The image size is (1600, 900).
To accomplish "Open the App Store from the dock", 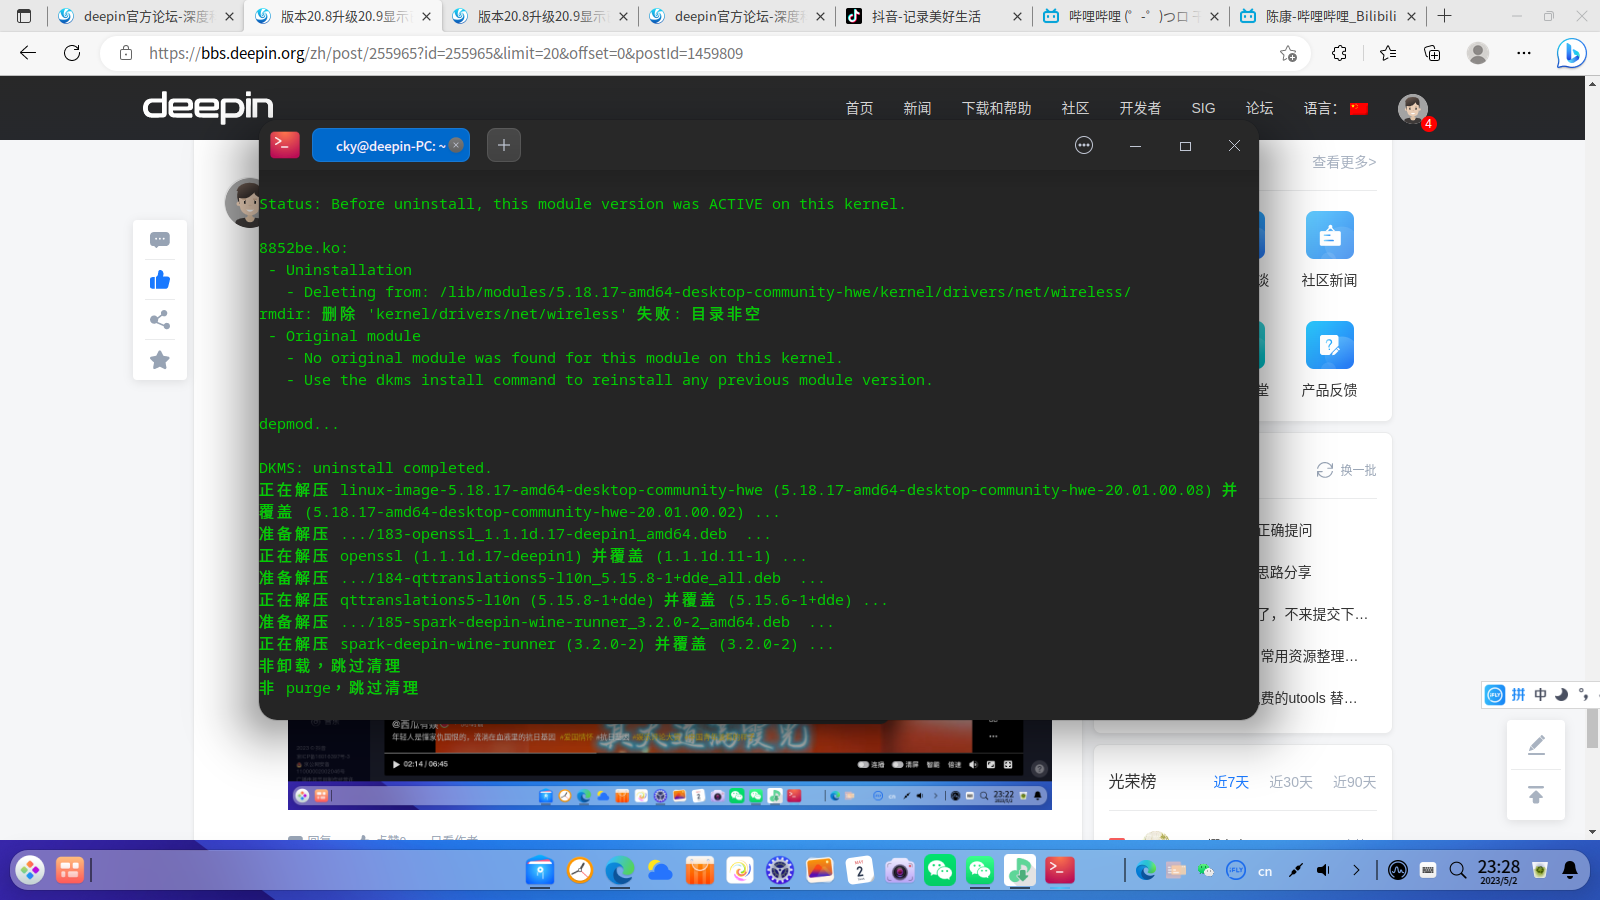I will pos(699,870).
